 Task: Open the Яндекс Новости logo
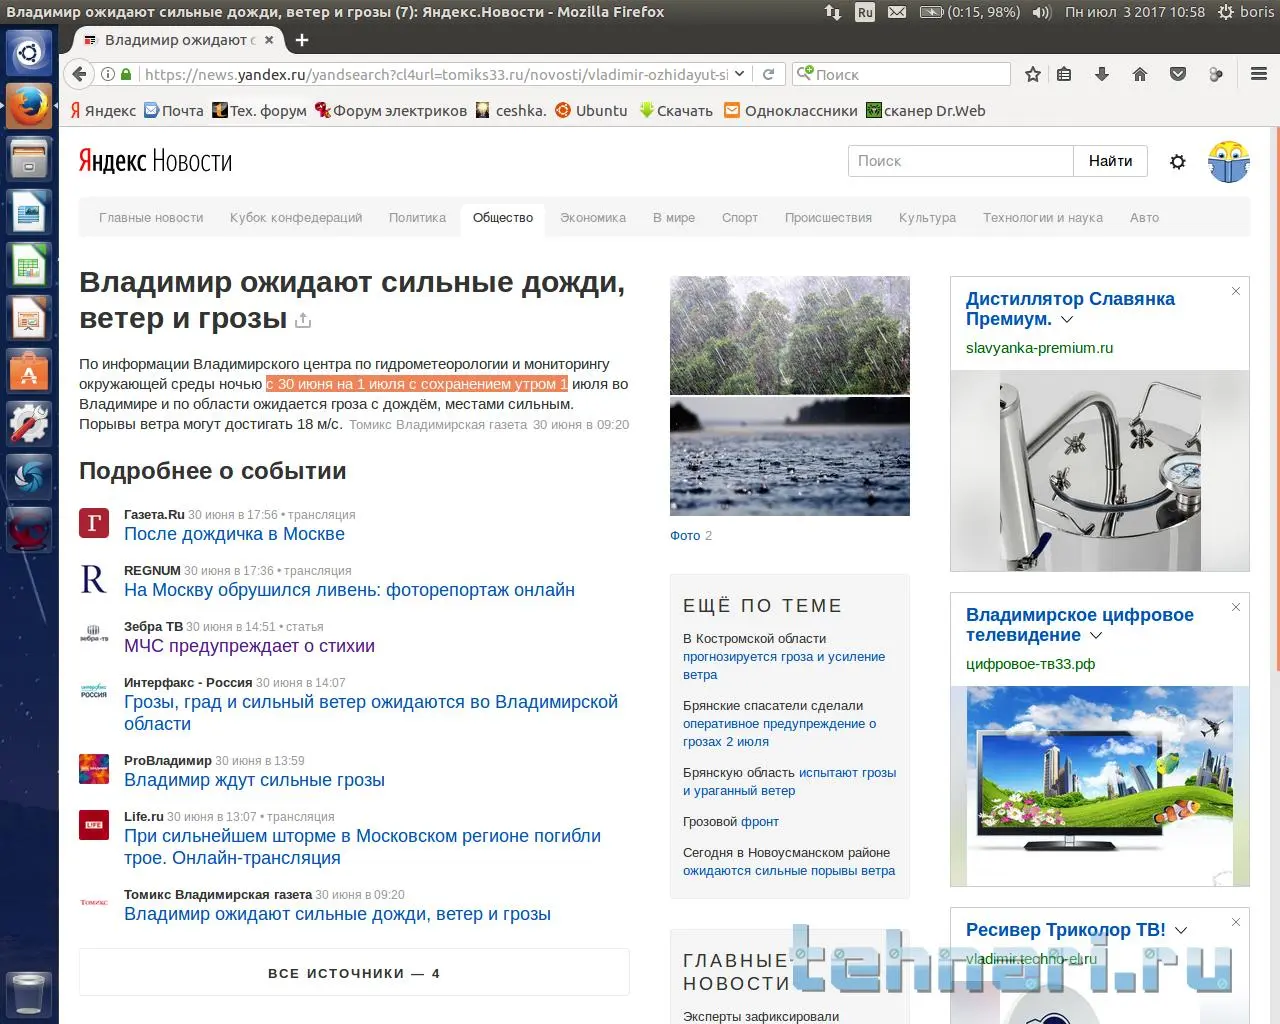point(155,161)
